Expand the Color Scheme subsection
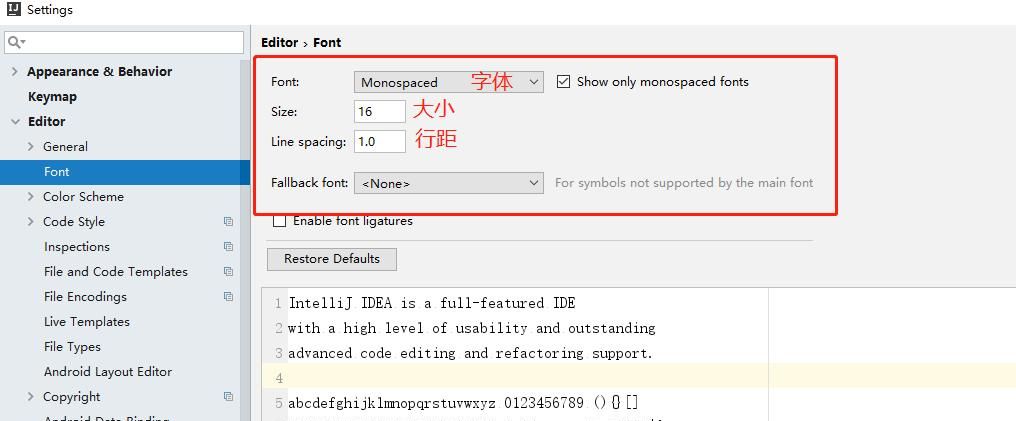The height and width of the screenshot is (421, 1016). [x=30, y=197]
